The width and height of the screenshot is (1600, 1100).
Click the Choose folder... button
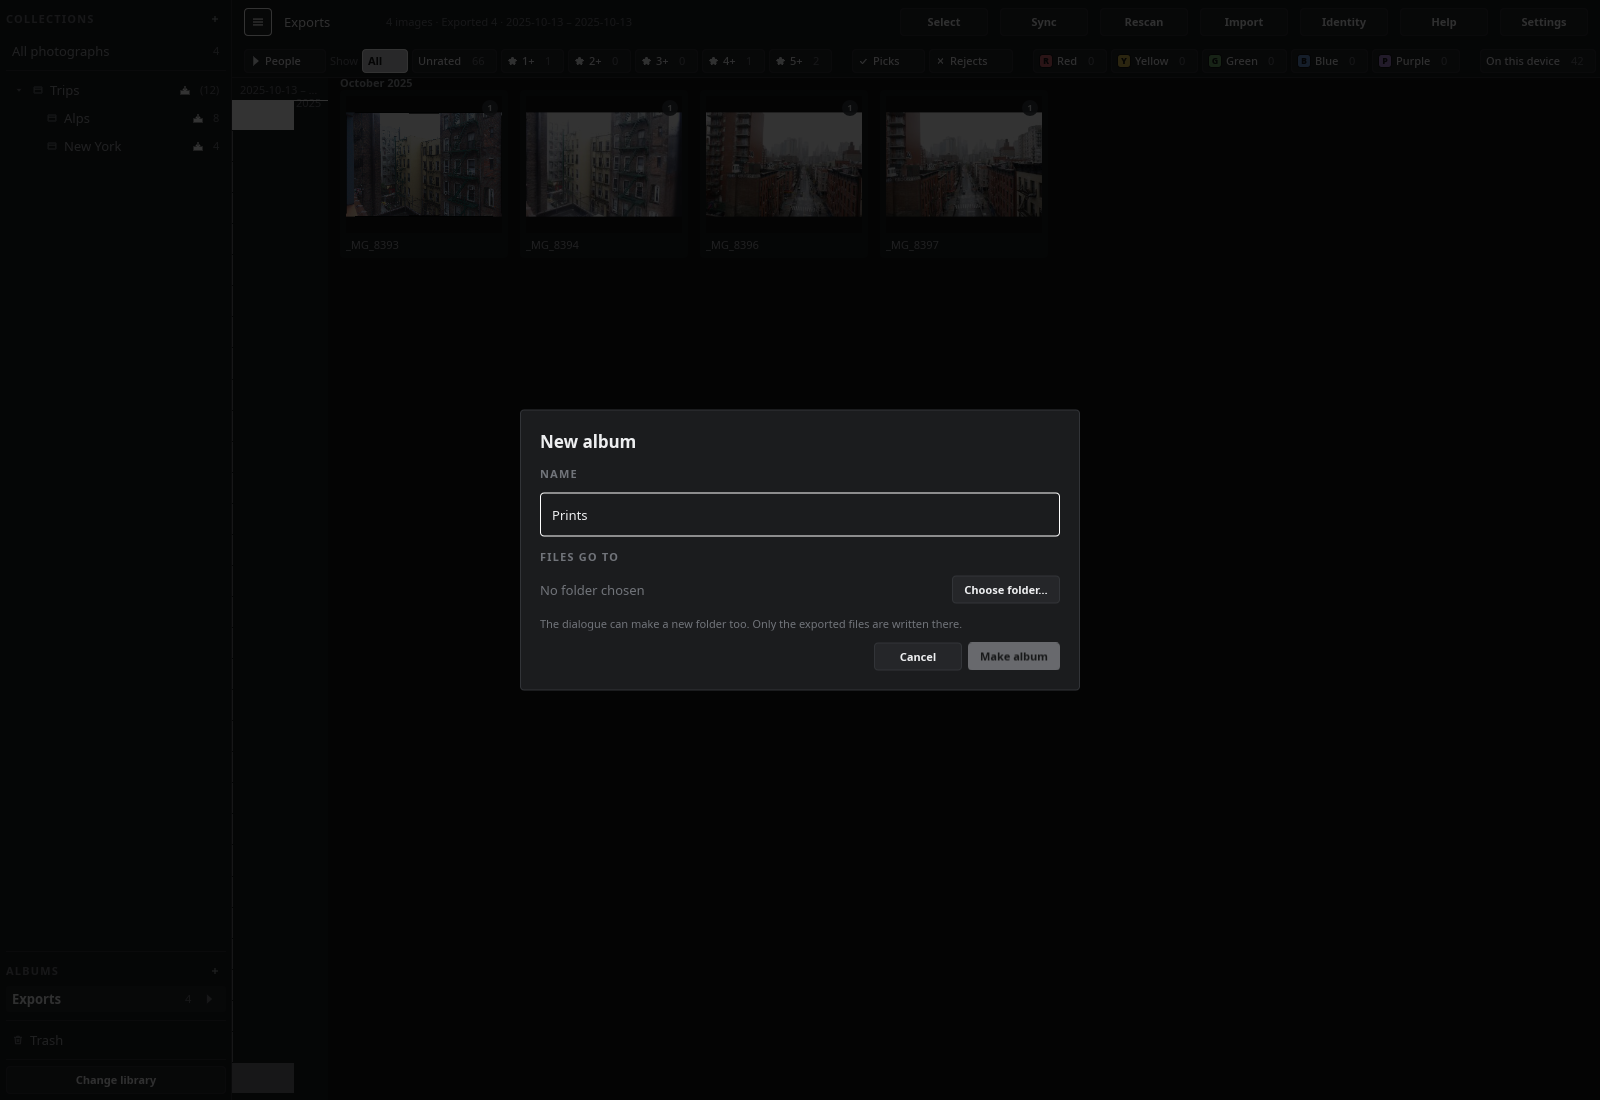point(1005,590)
